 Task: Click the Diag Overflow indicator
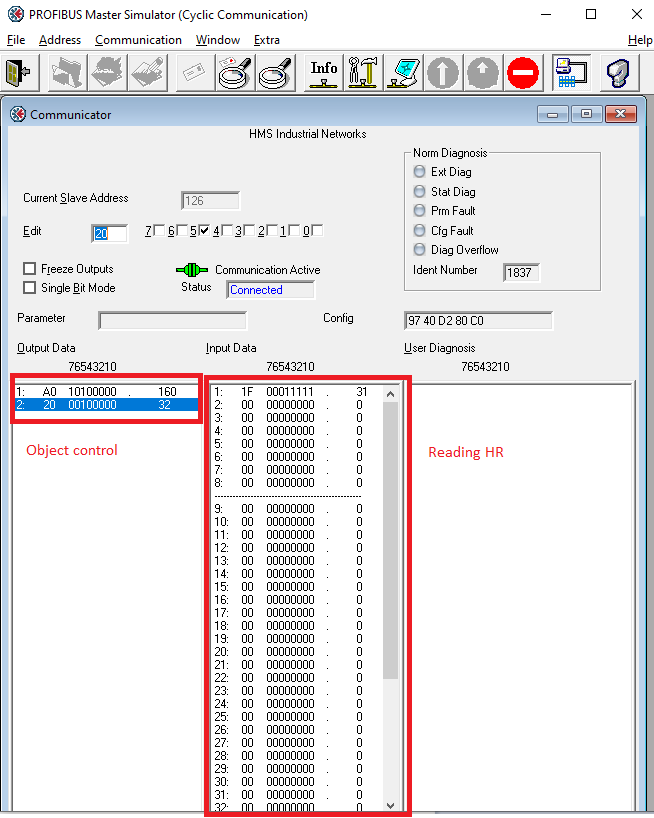point(419,249)
